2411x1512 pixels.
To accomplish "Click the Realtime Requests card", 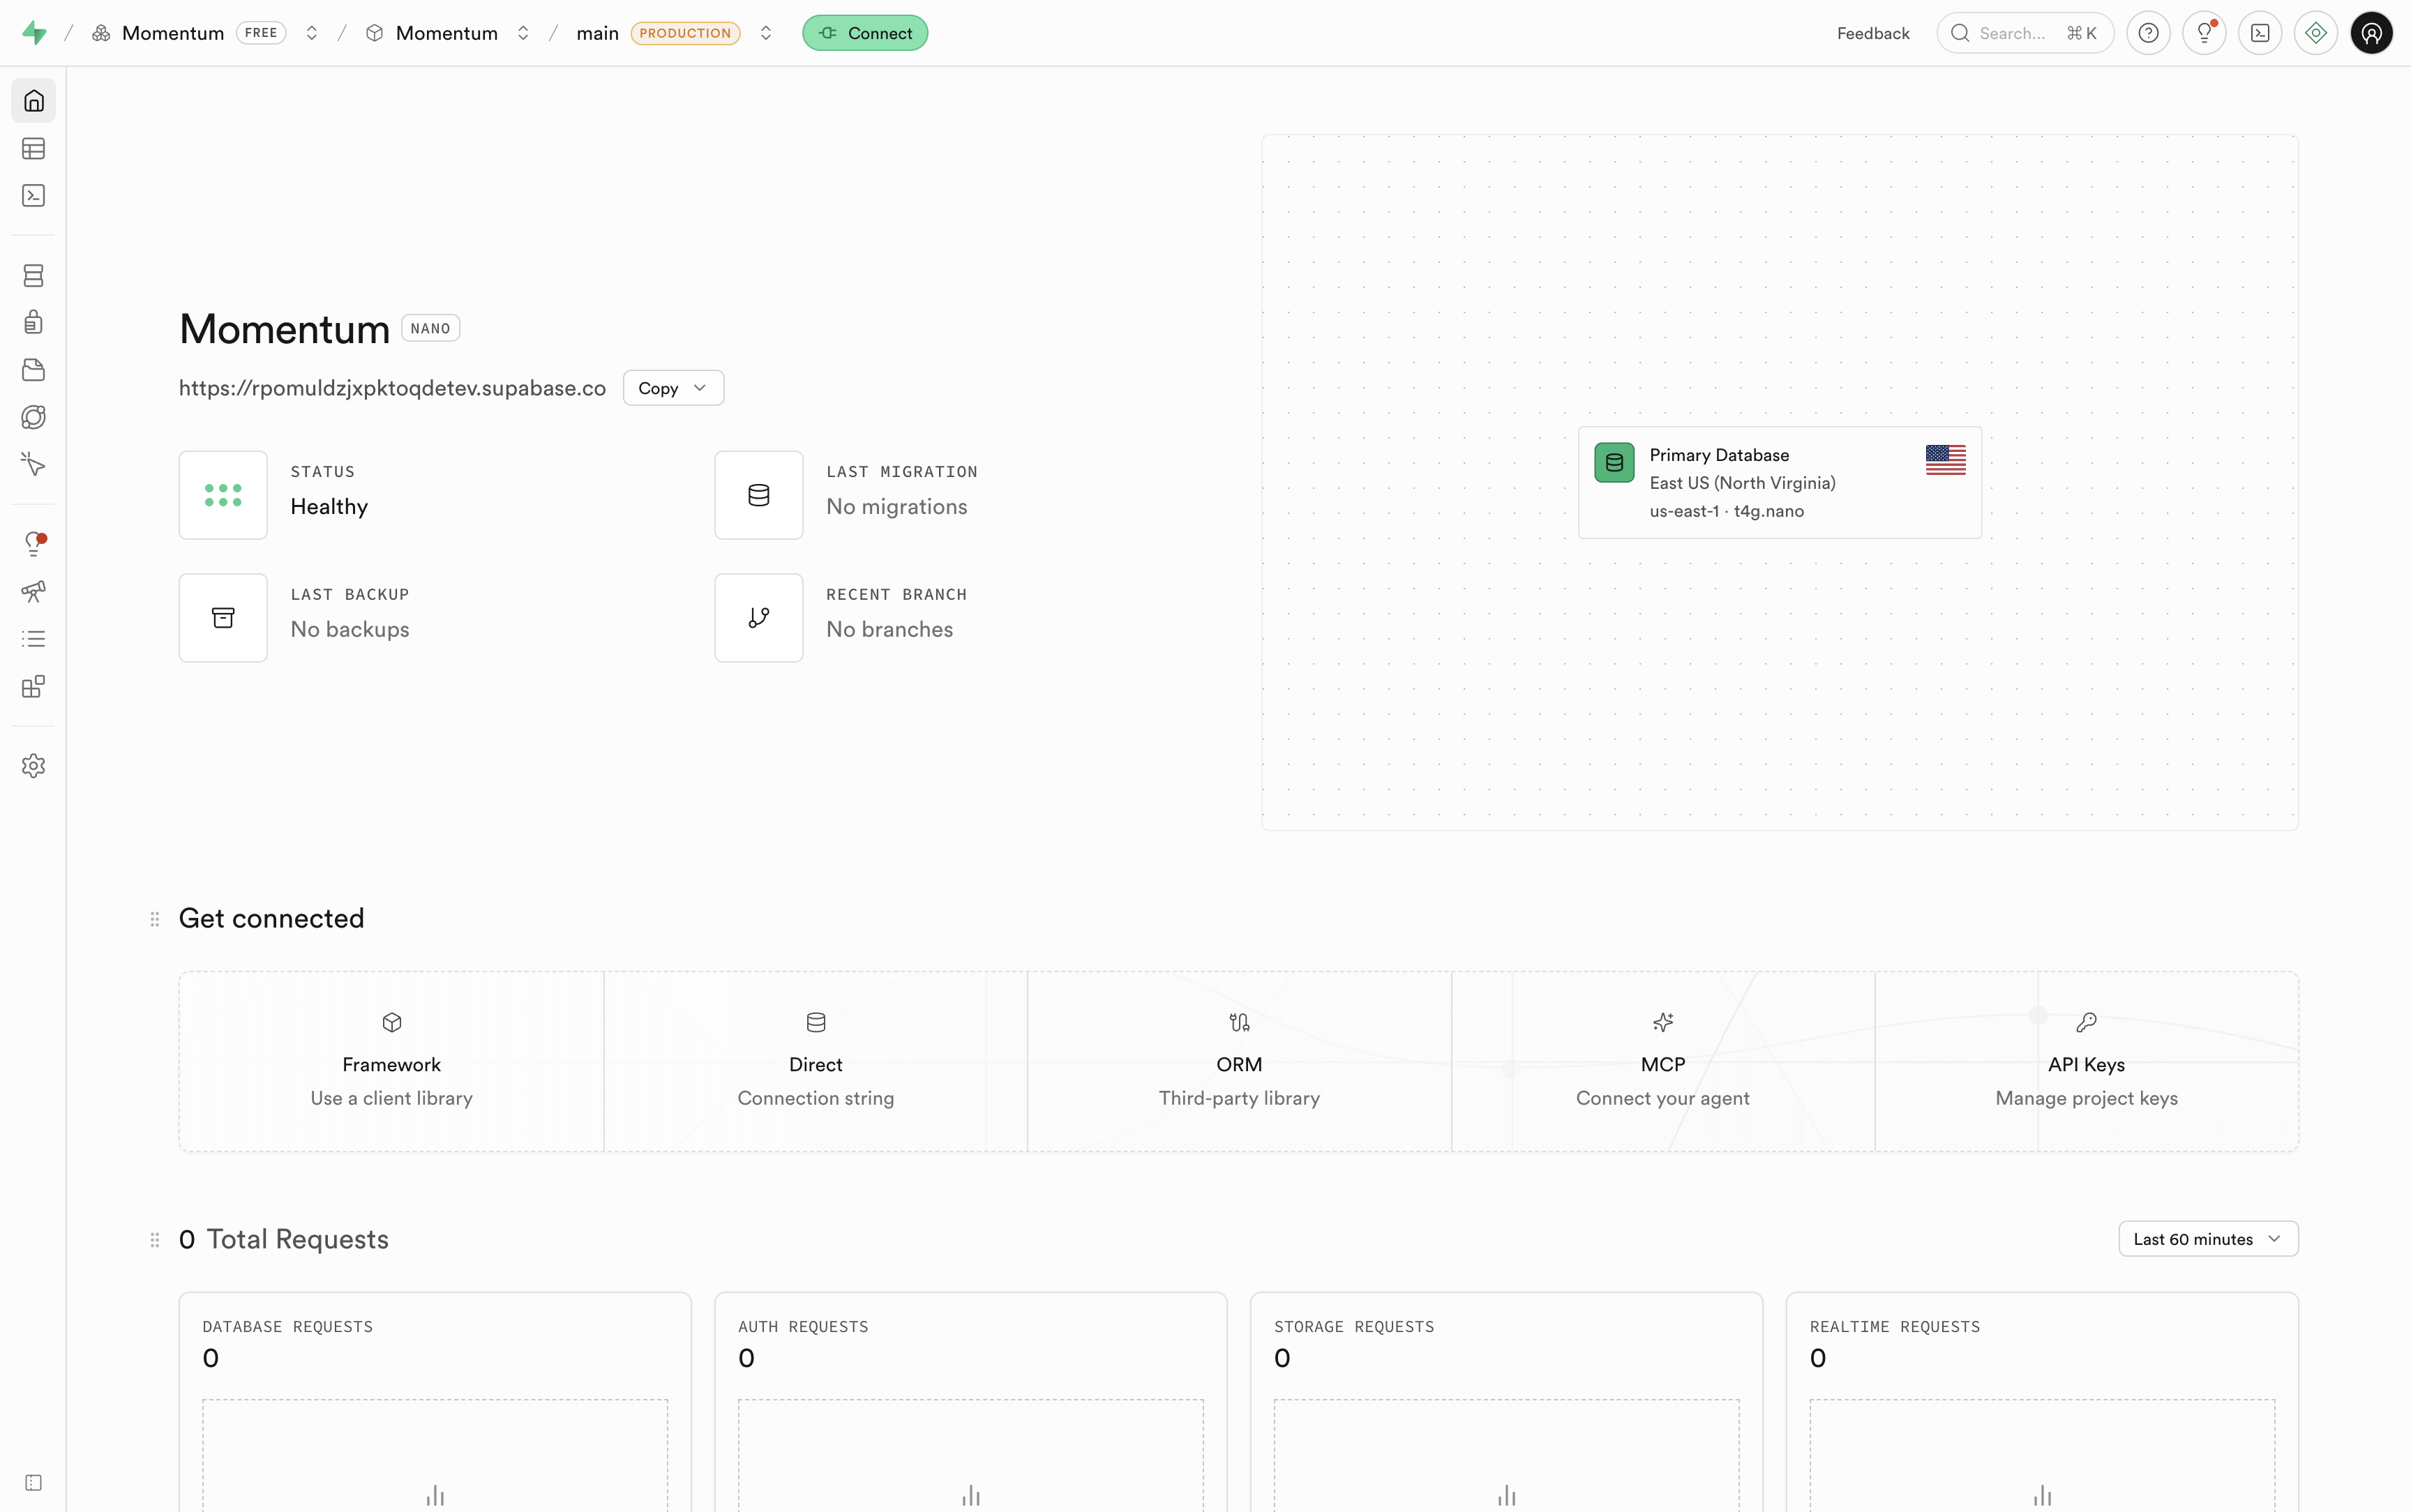I will tap(2043, 1402).
